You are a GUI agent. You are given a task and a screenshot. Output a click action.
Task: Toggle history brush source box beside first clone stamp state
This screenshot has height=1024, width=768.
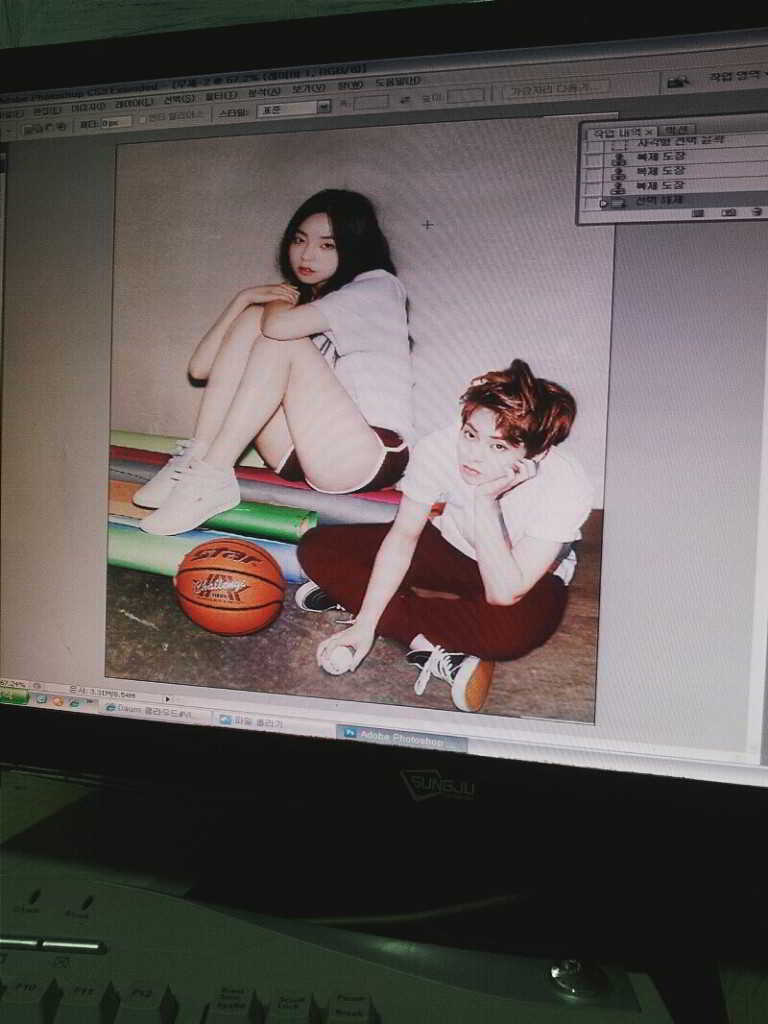pos(594,158)
